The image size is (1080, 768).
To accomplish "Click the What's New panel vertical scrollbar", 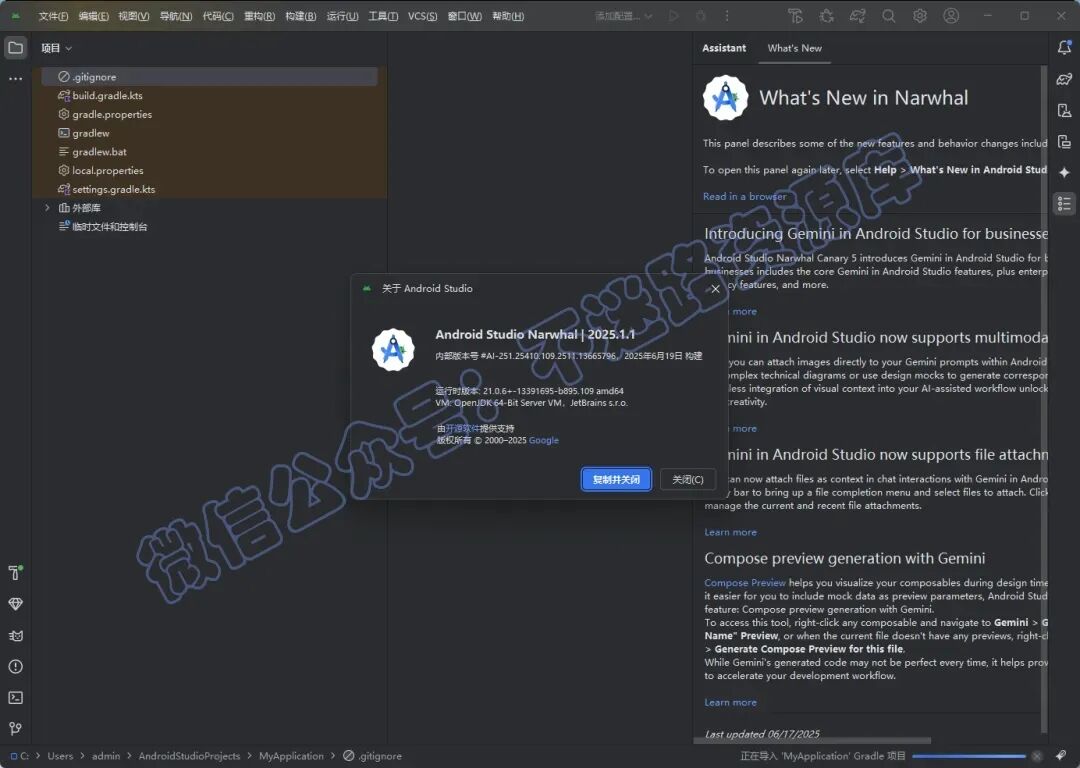I will (x=1043, y=399).
